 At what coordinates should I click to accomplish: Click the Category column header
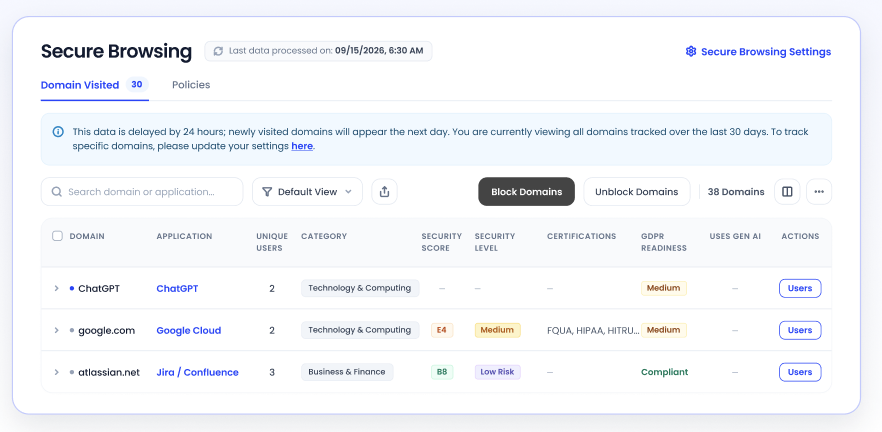click(324, 236)
